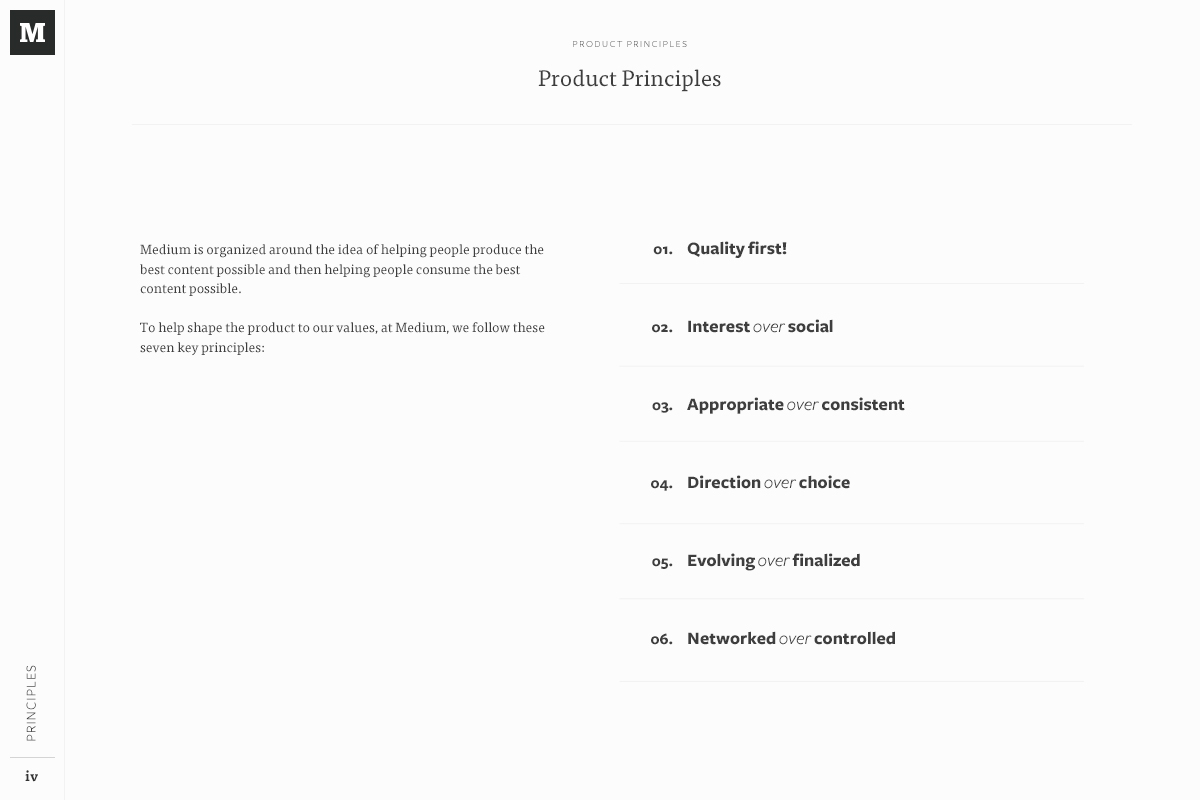The width and height of the screenshot is (1200, 800).
Task: Click the 04. number marker
Action: (x=661, y=484)
